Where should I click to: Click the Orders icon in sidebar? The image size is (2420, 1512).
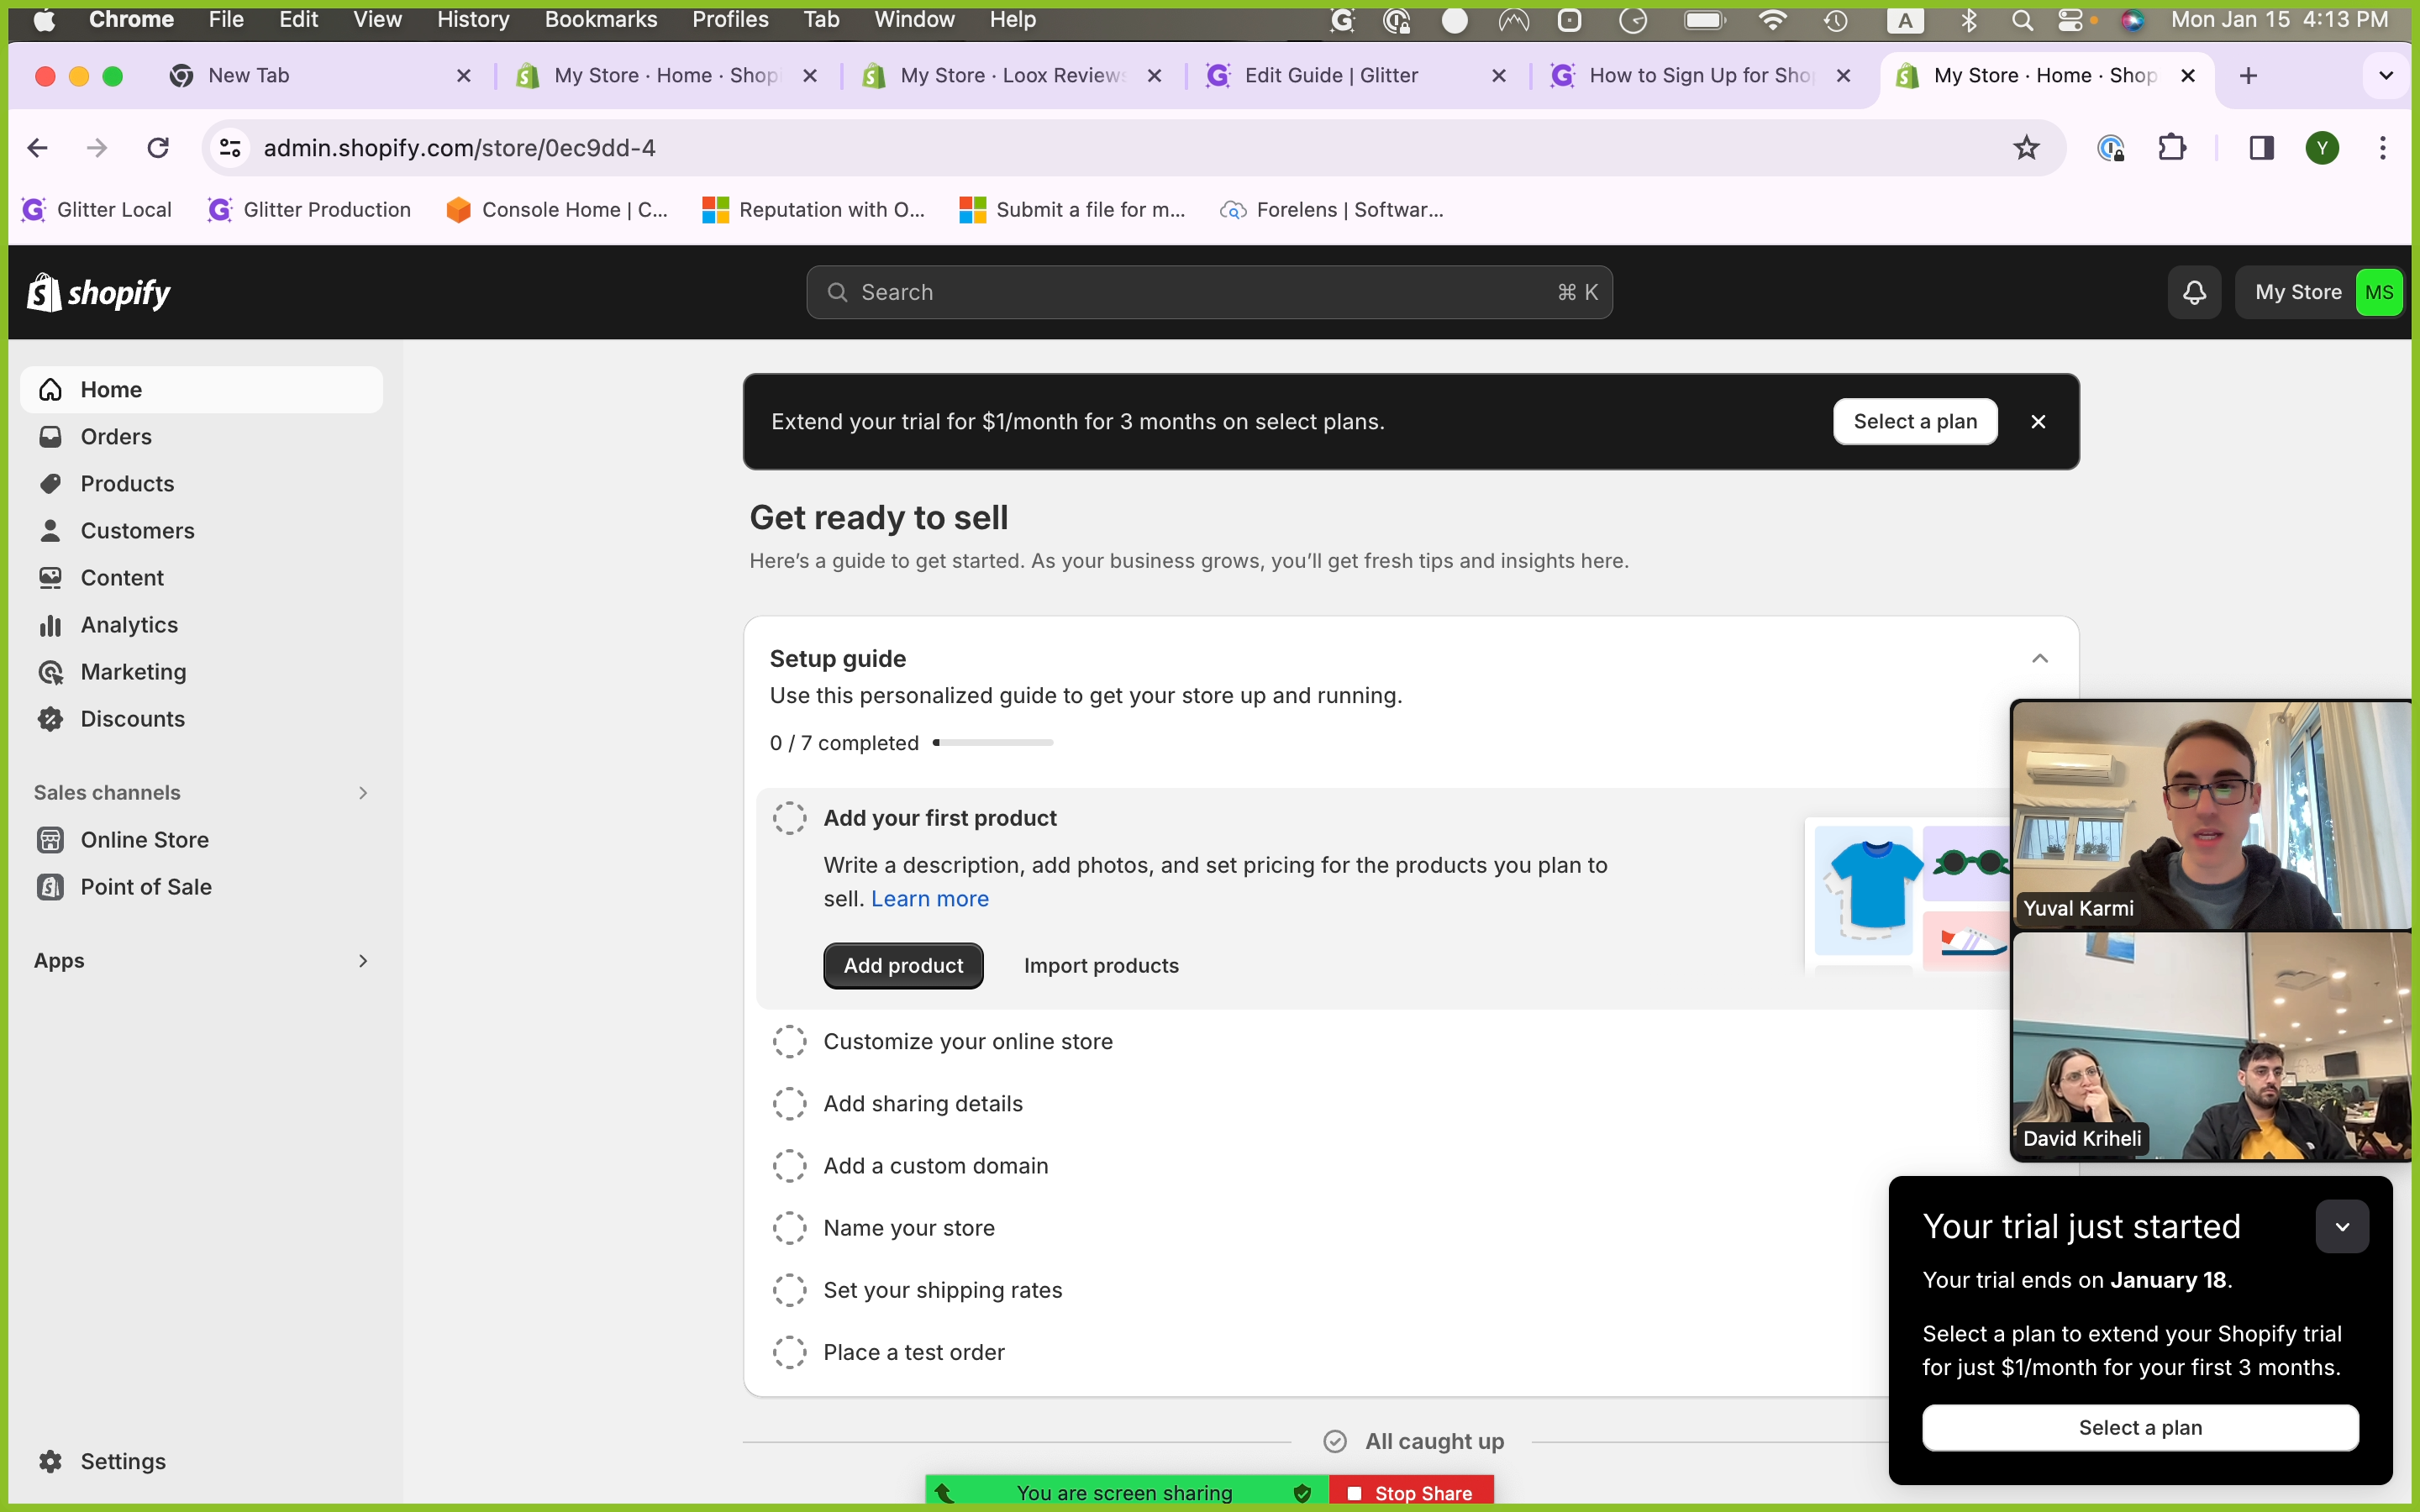pos(50,437)
